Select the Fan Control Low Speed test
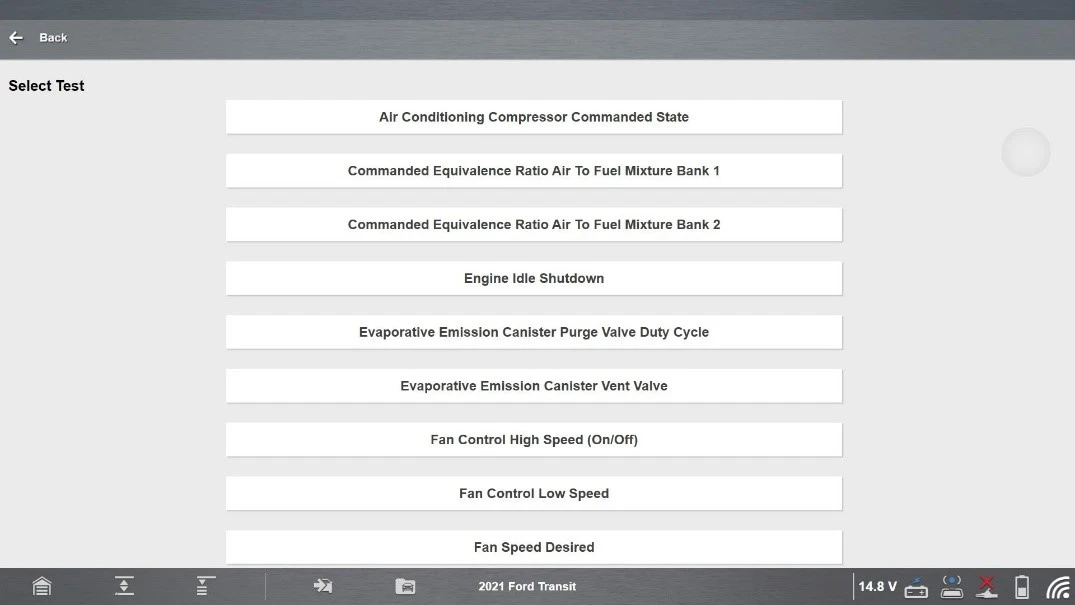Viewport: 1075px width, 605px height. click(x=534, y=494)
